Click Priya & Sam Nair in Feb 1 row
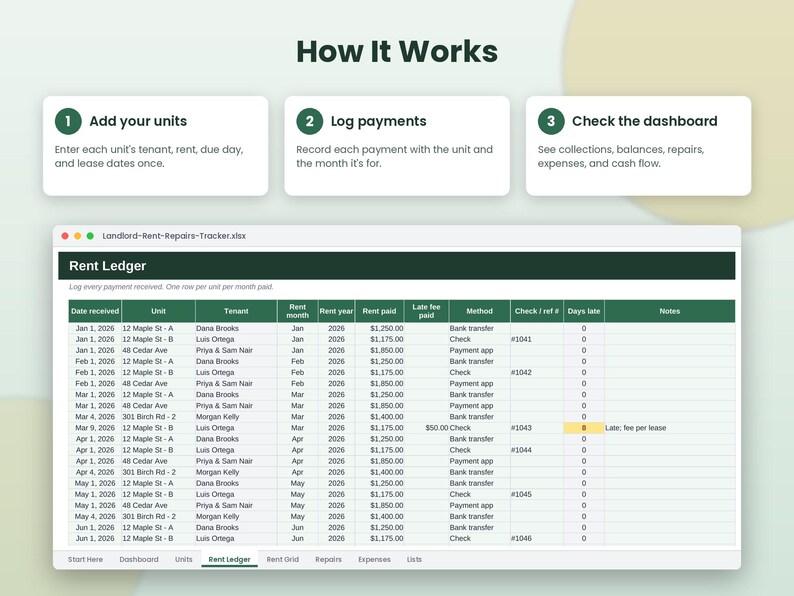This screenshot has width=794, height=596. pyautogui.click(x=236, y=383)
